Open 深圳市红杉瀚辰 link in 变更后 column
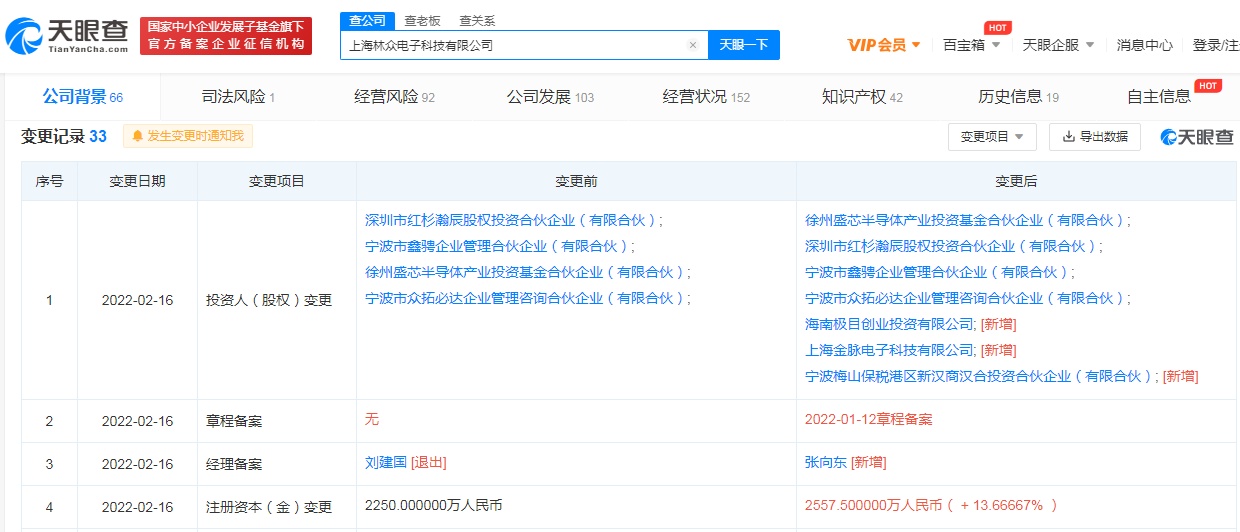This screenshot has width=1240, height=532. click(x=952, y=246)
